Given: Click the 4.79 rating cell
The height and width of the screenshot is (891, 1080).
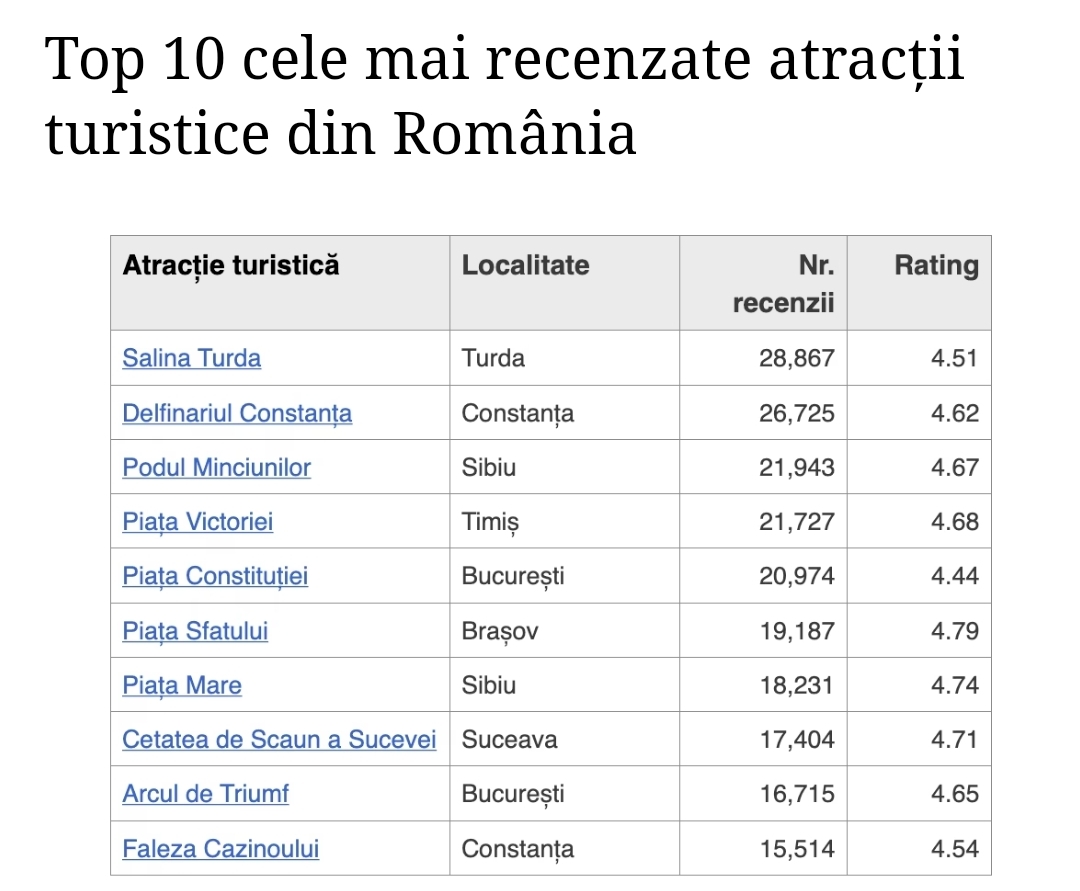Looking at the screenshot, I should point(920,631).
